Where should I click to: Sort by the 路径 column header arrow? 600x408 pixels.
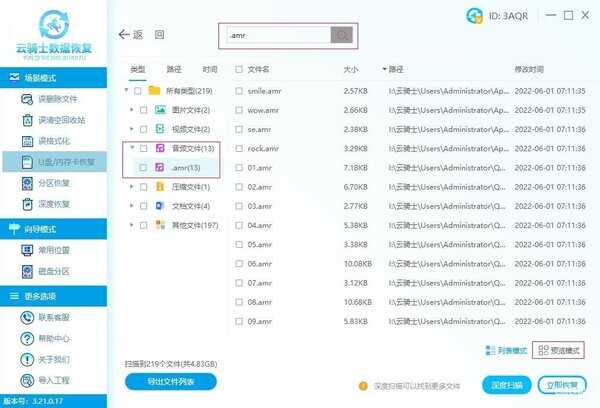(384, 69)
